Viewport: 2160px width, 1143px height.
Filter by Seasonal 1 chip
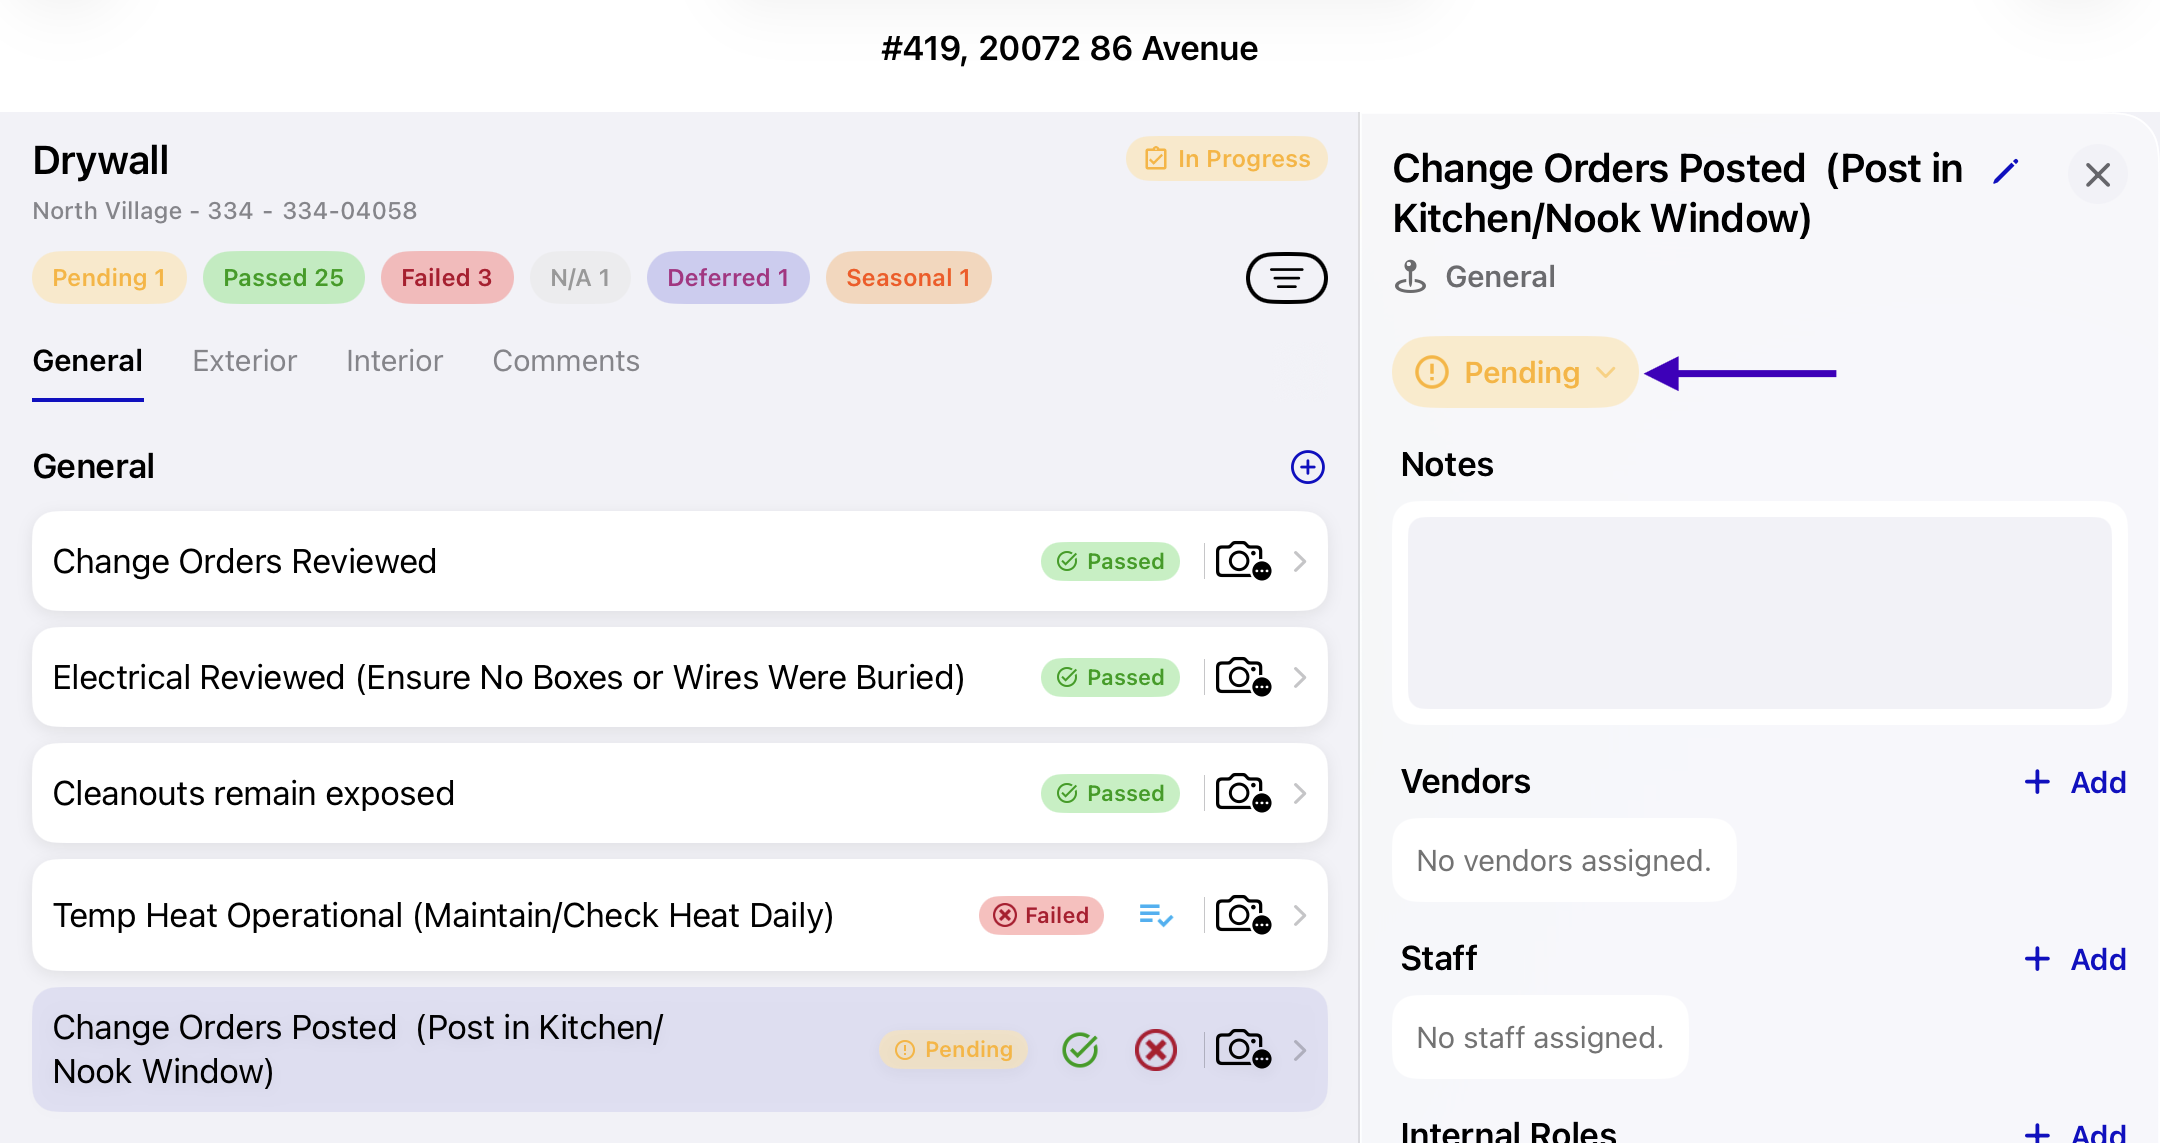pos(908,277)
